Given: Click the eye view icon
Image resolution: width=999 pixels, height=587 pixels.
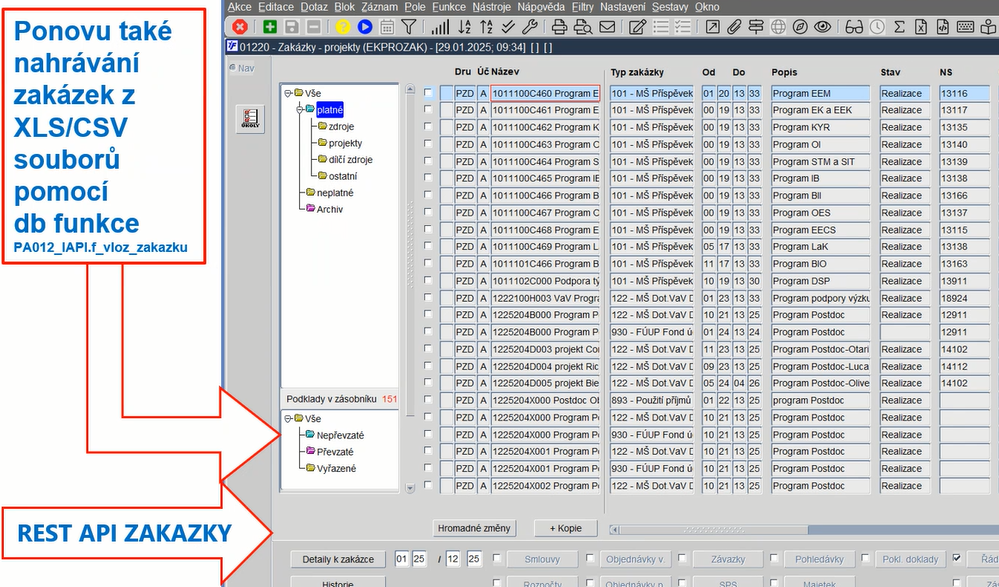Looking at the screenshot, I should point(823,27).
